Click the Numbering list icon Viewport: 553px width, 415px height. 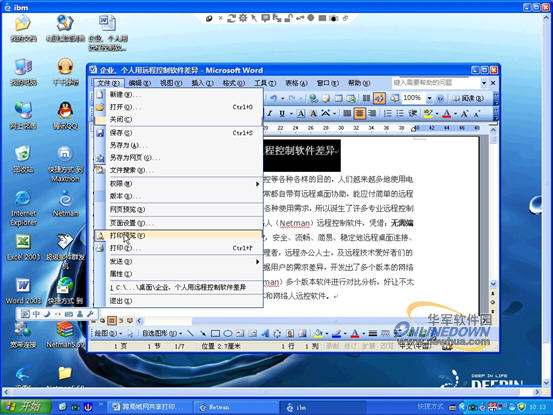coord(387,113)
